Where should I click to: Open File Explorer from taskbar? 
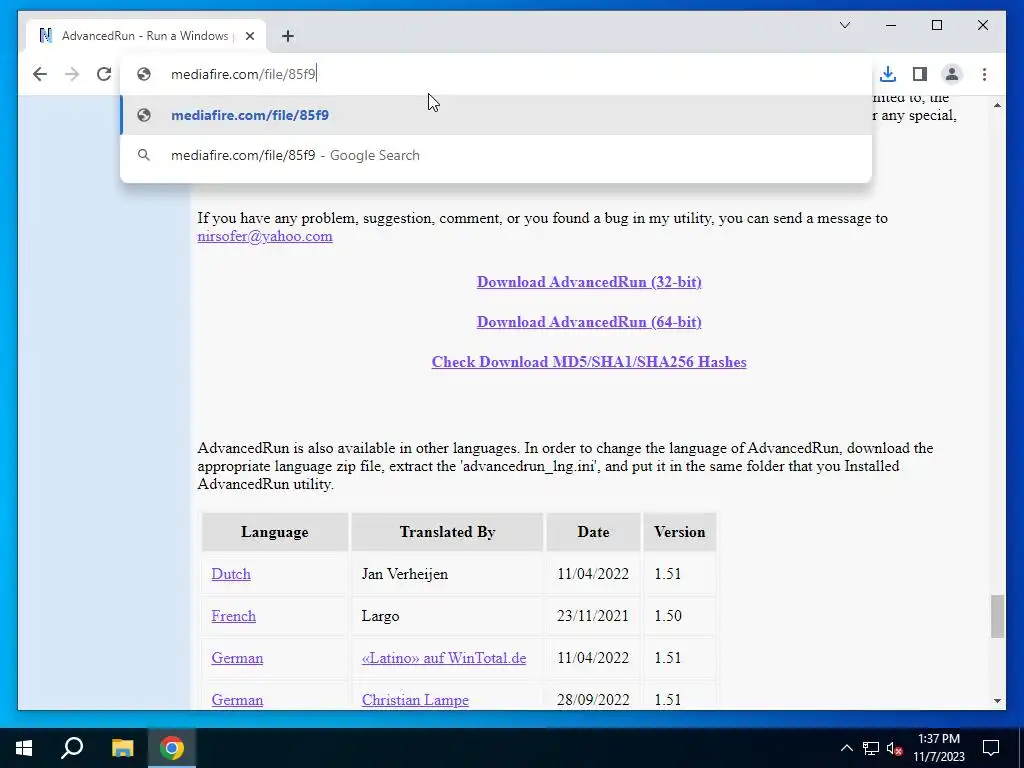tap(122, 748)
